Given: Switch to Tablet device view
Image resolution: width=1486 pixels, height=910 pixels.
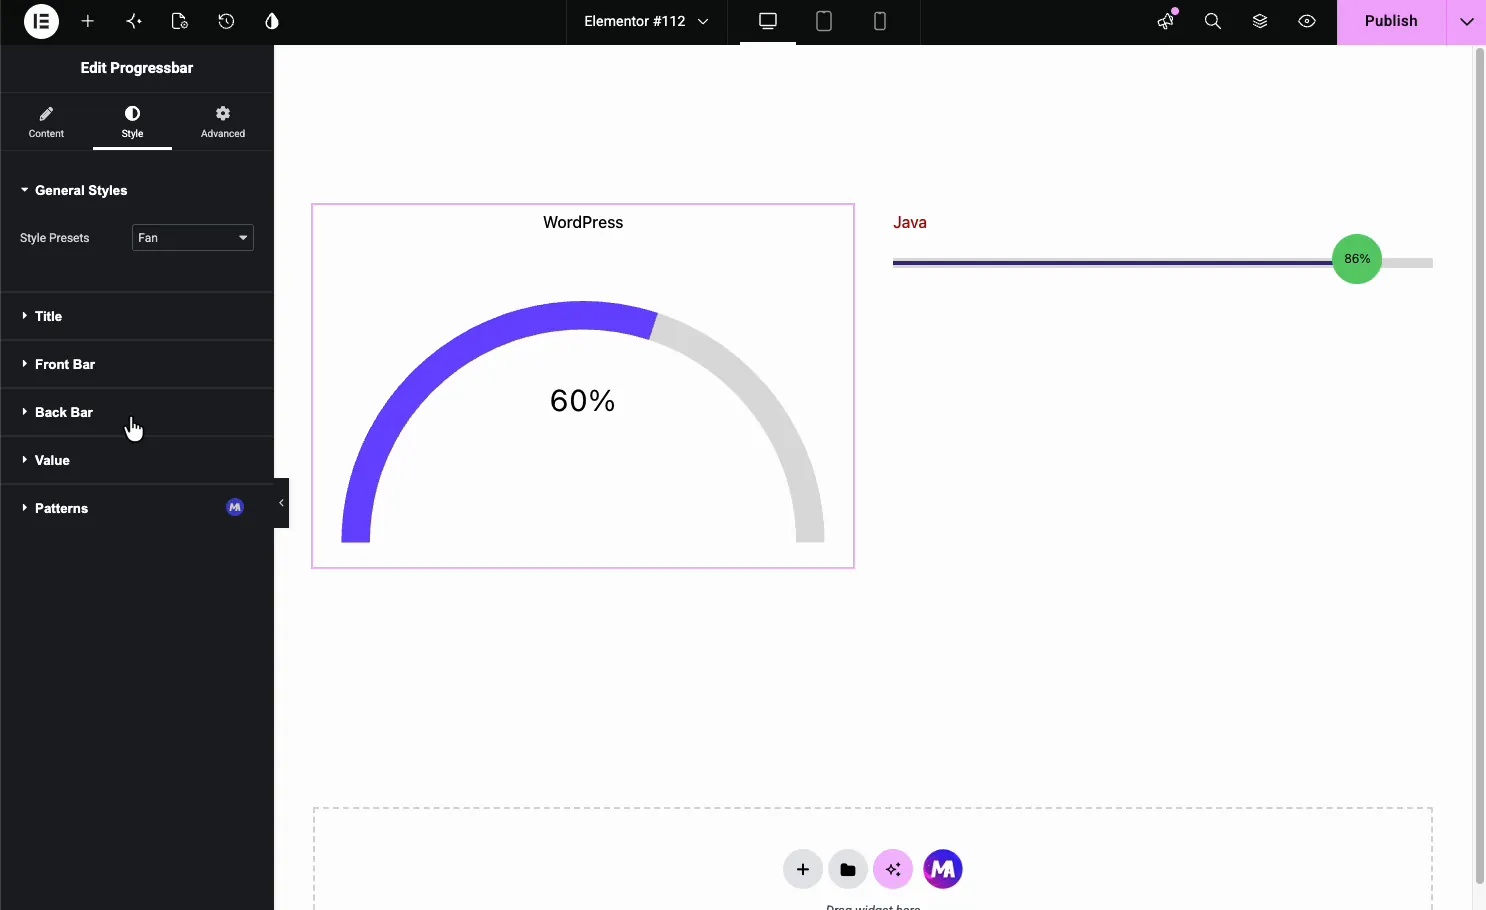Looking at the screenshot, I should coord(824,21).
